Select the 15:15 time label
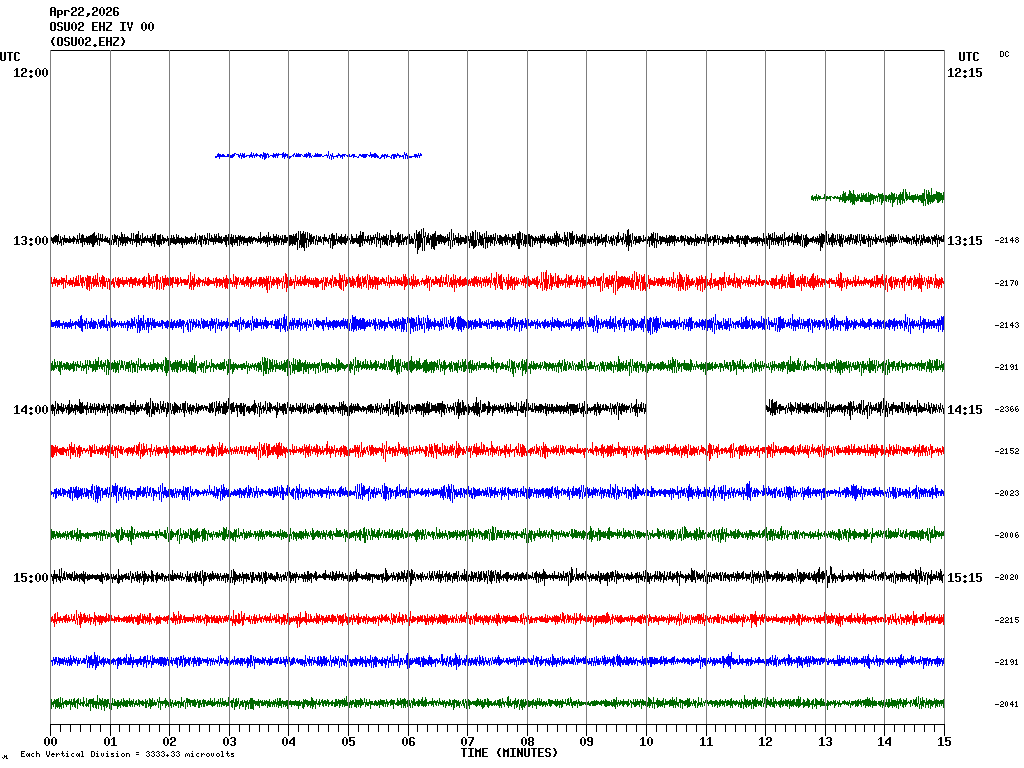1024x768 pixels. tap(965, 577)
